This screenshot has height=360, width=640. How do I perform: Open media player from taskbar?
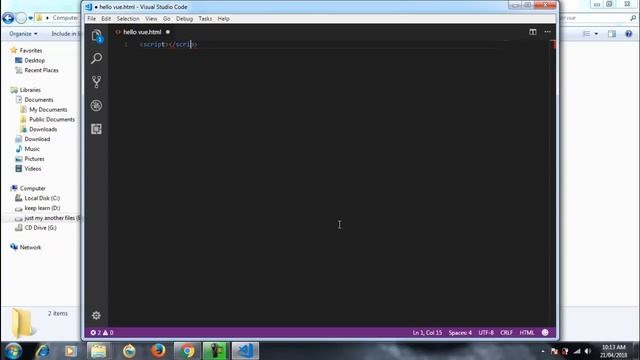(x=71, y=351)
